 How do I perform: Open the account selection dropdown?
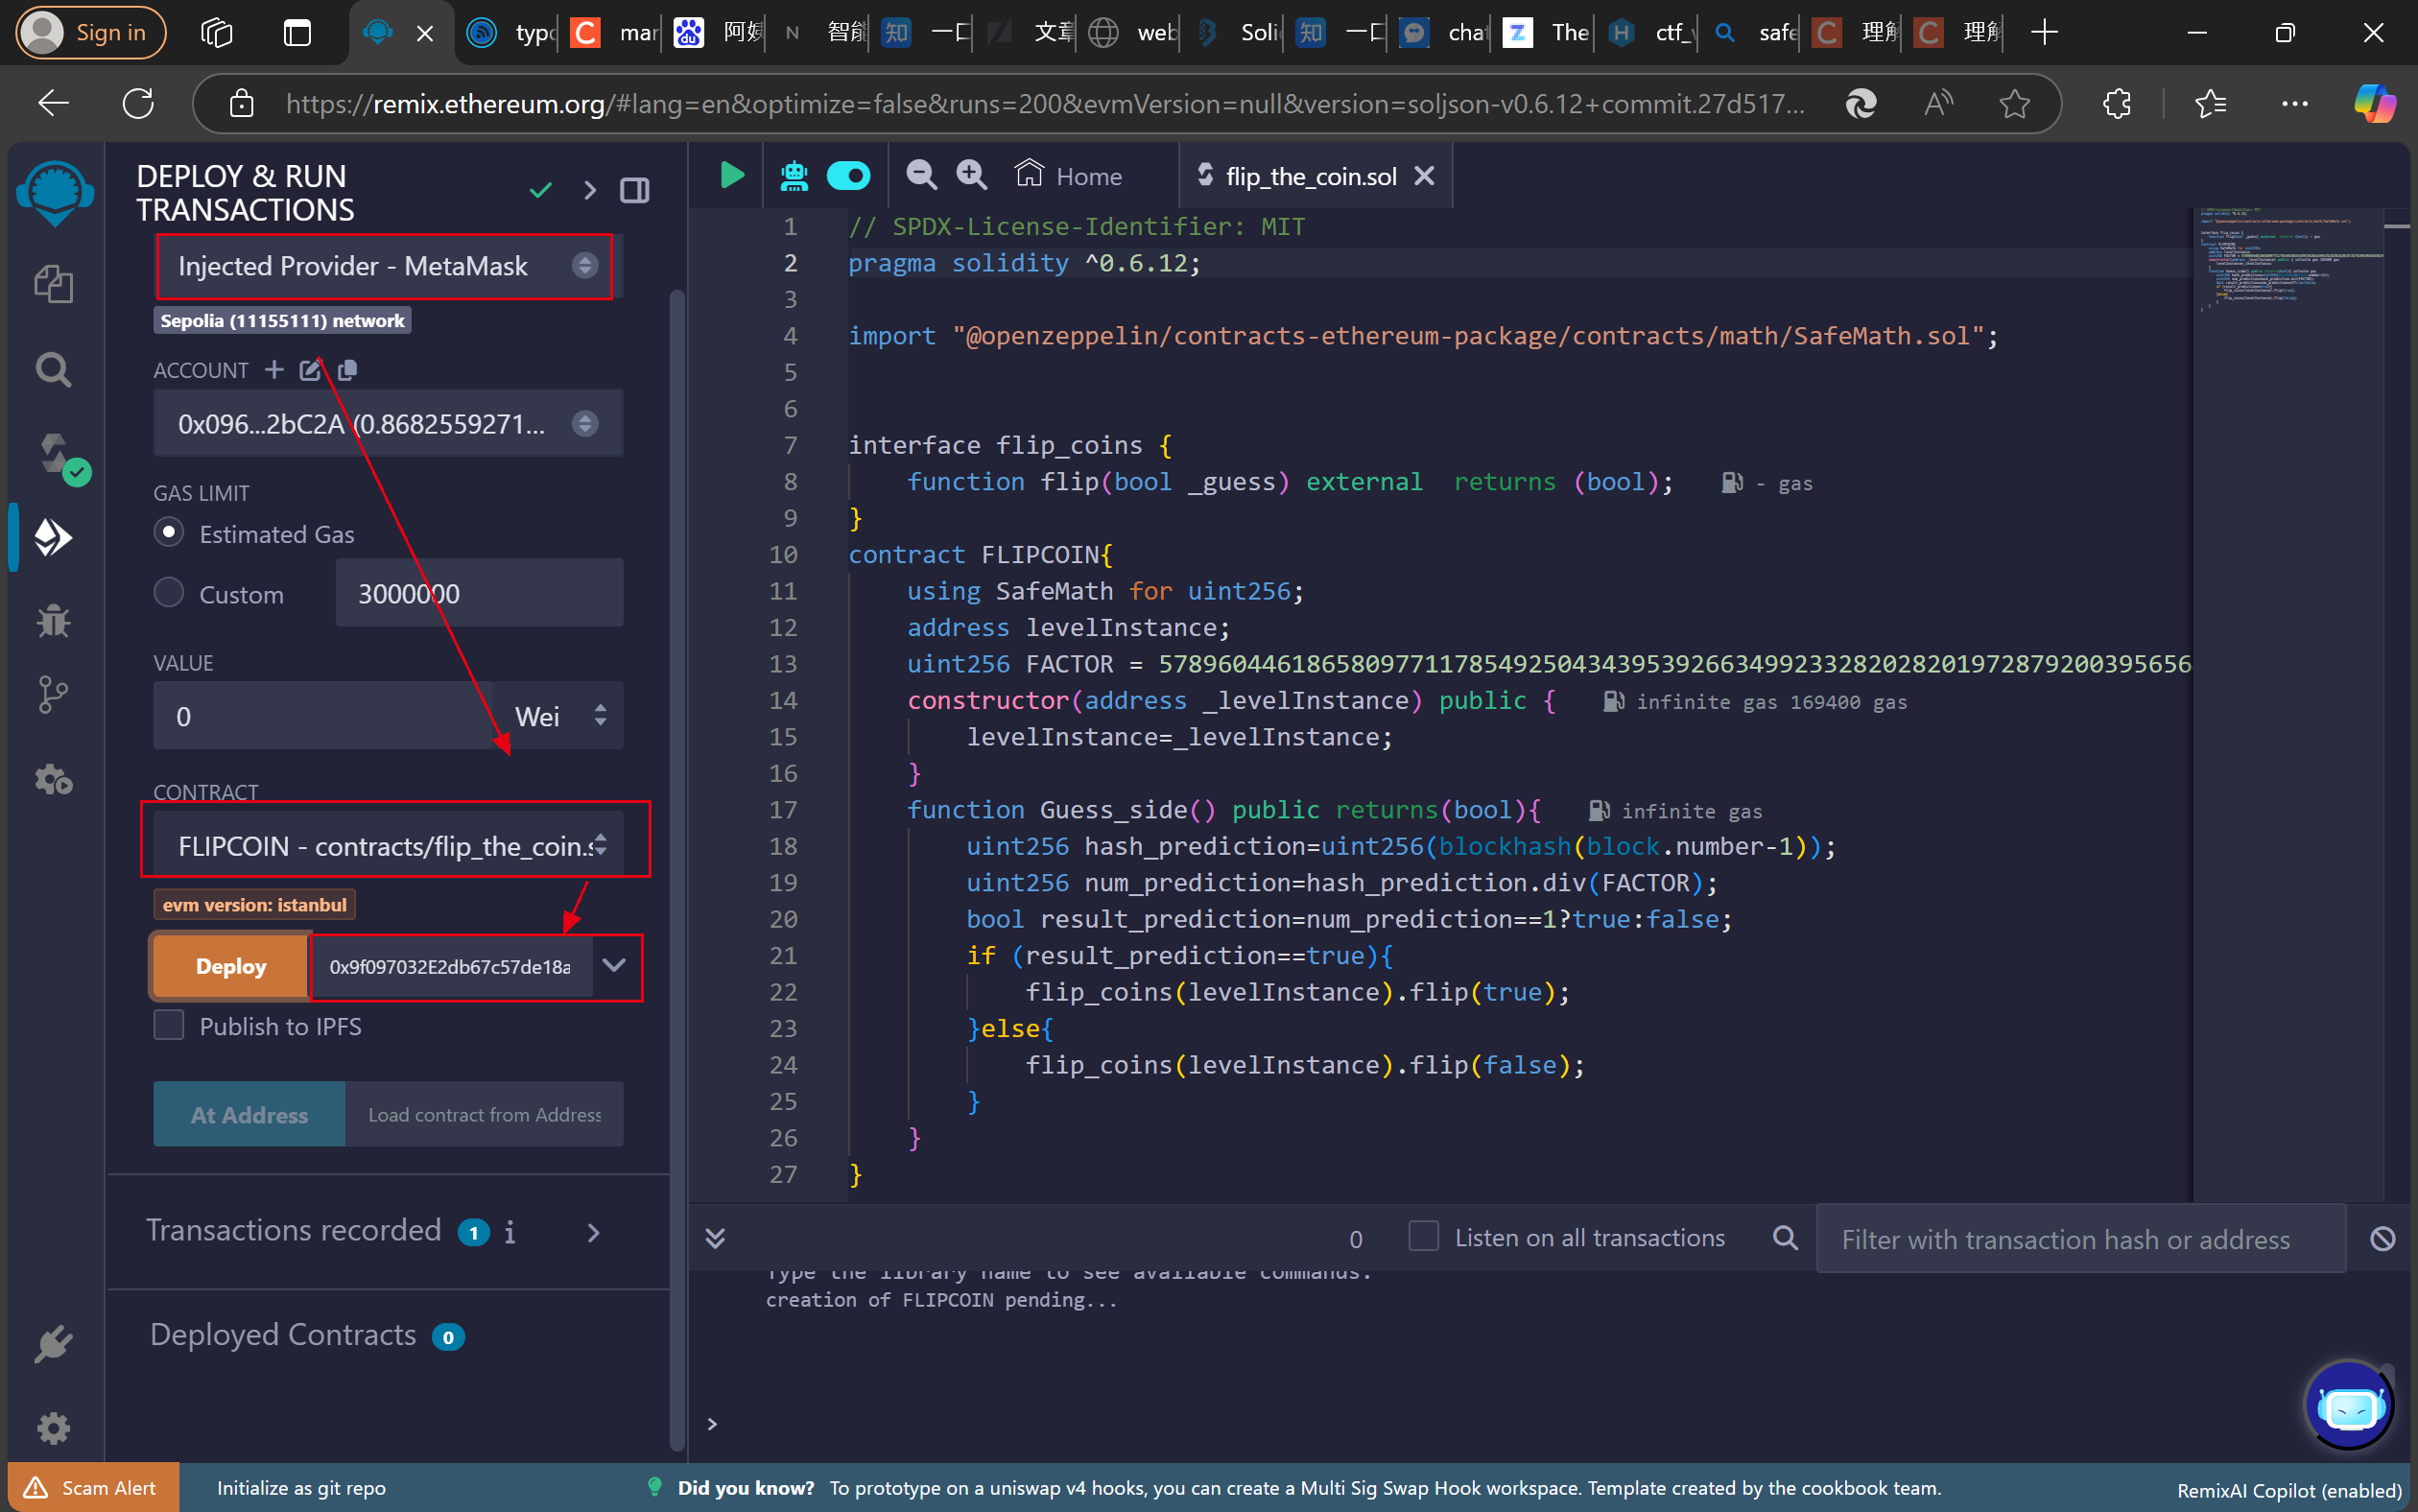(388, 423)
